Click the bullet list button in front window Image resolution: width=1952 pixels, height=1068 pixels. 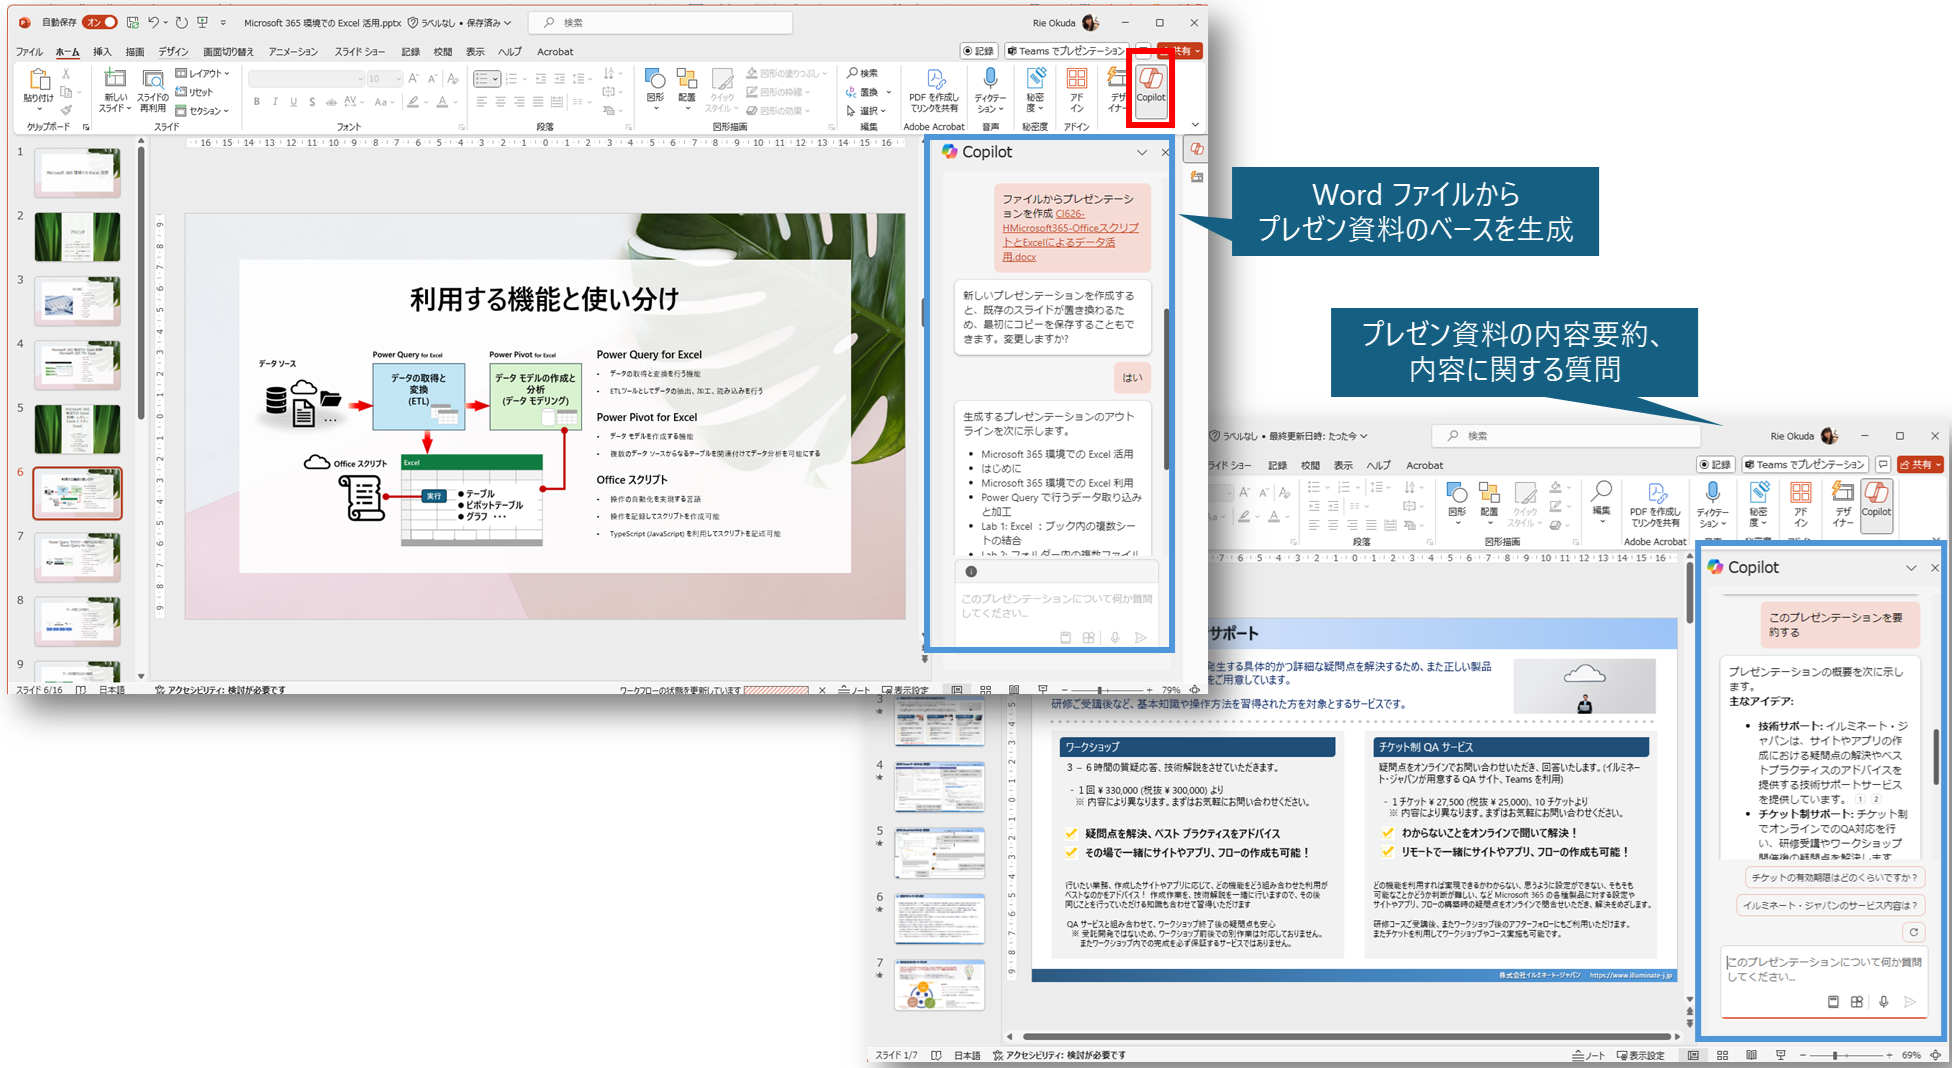[486, 79]
